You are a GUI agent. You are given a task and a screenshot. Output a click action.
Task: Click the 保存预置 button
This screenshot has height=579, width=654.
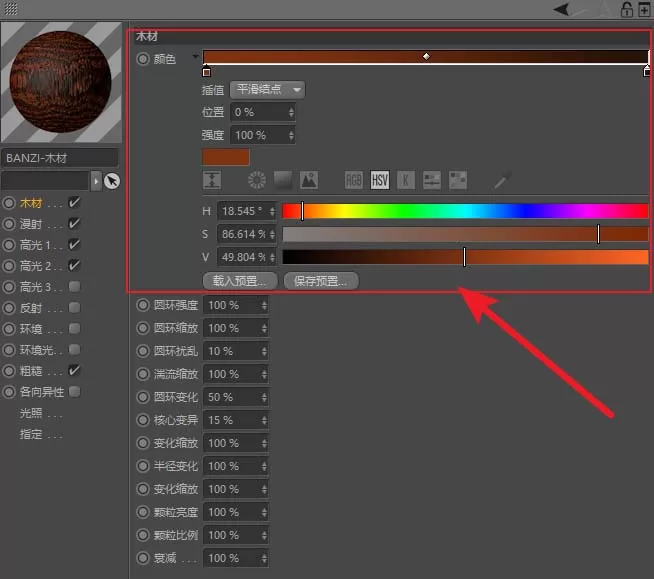coord(321,281)
